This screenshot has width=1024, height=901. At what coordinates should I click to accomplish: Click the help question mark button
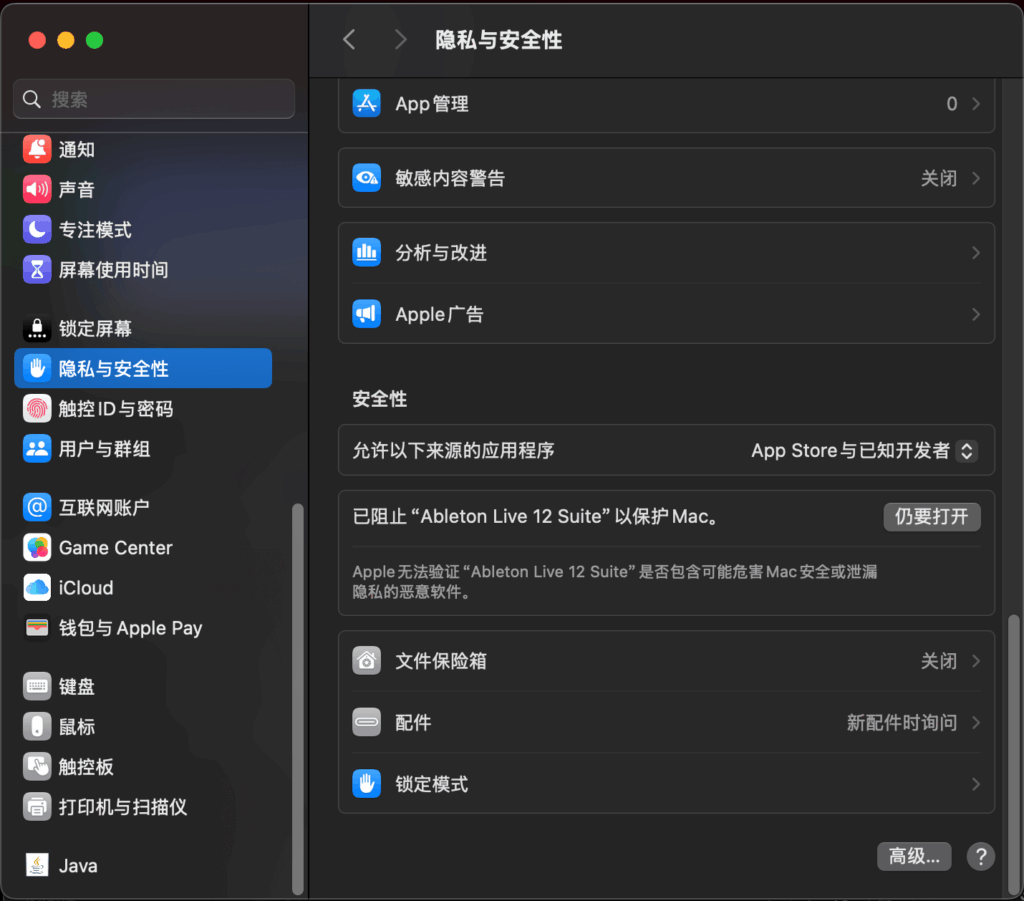[x=981, y=856]
